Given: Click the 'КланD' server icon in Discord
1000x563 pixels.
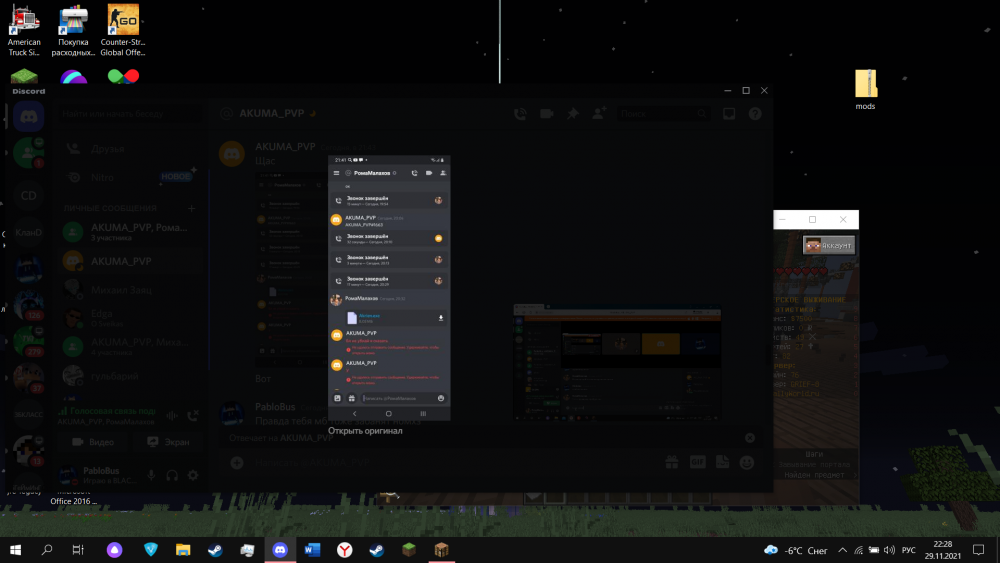Looking at the screenshot, I should point(29,233).
